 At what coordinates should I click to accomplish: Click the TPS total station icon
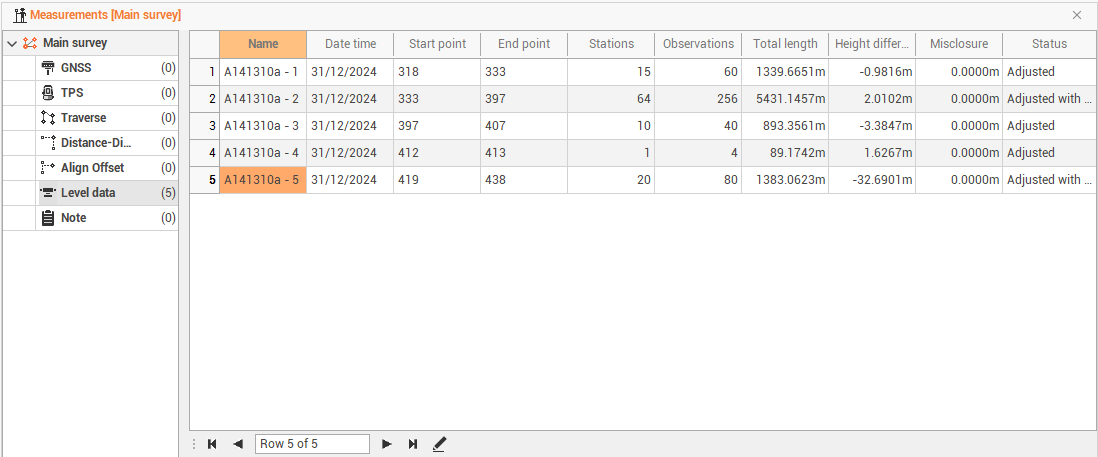coord(47,93)
